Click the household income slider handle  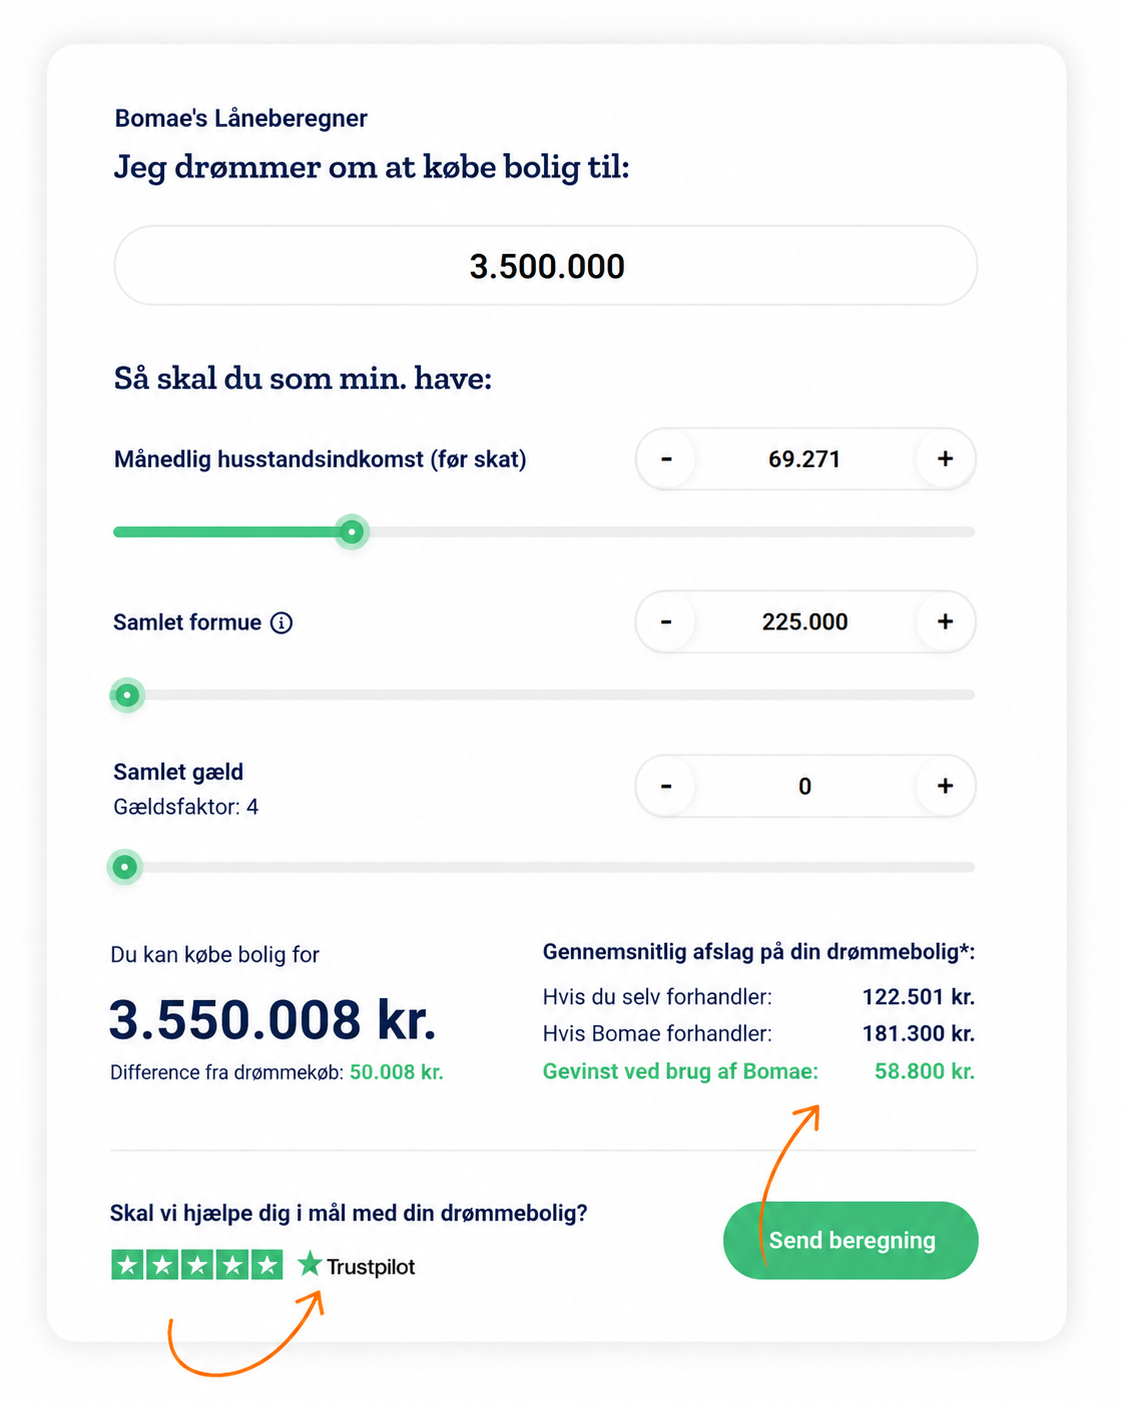(x=351, y=532)
